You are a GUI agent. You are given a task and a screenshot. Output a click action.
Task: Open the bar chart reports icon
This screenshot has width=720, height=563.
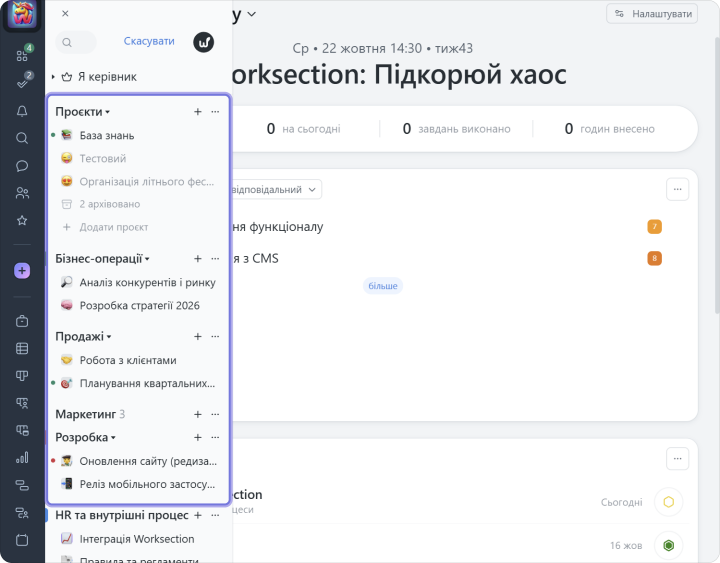(x=22, y=458)
